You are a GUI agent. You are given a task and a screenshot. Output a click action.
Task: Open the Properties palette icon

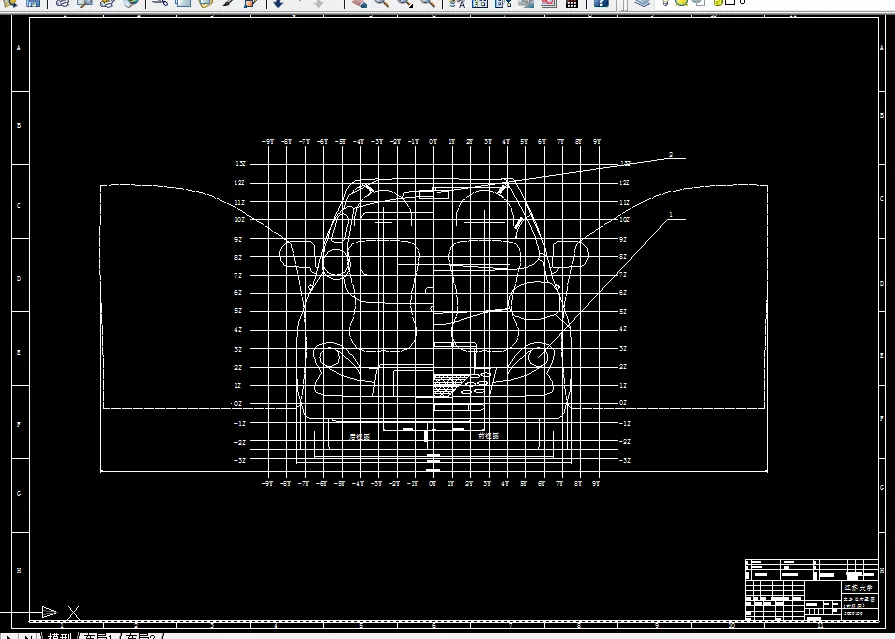(457, 3)
